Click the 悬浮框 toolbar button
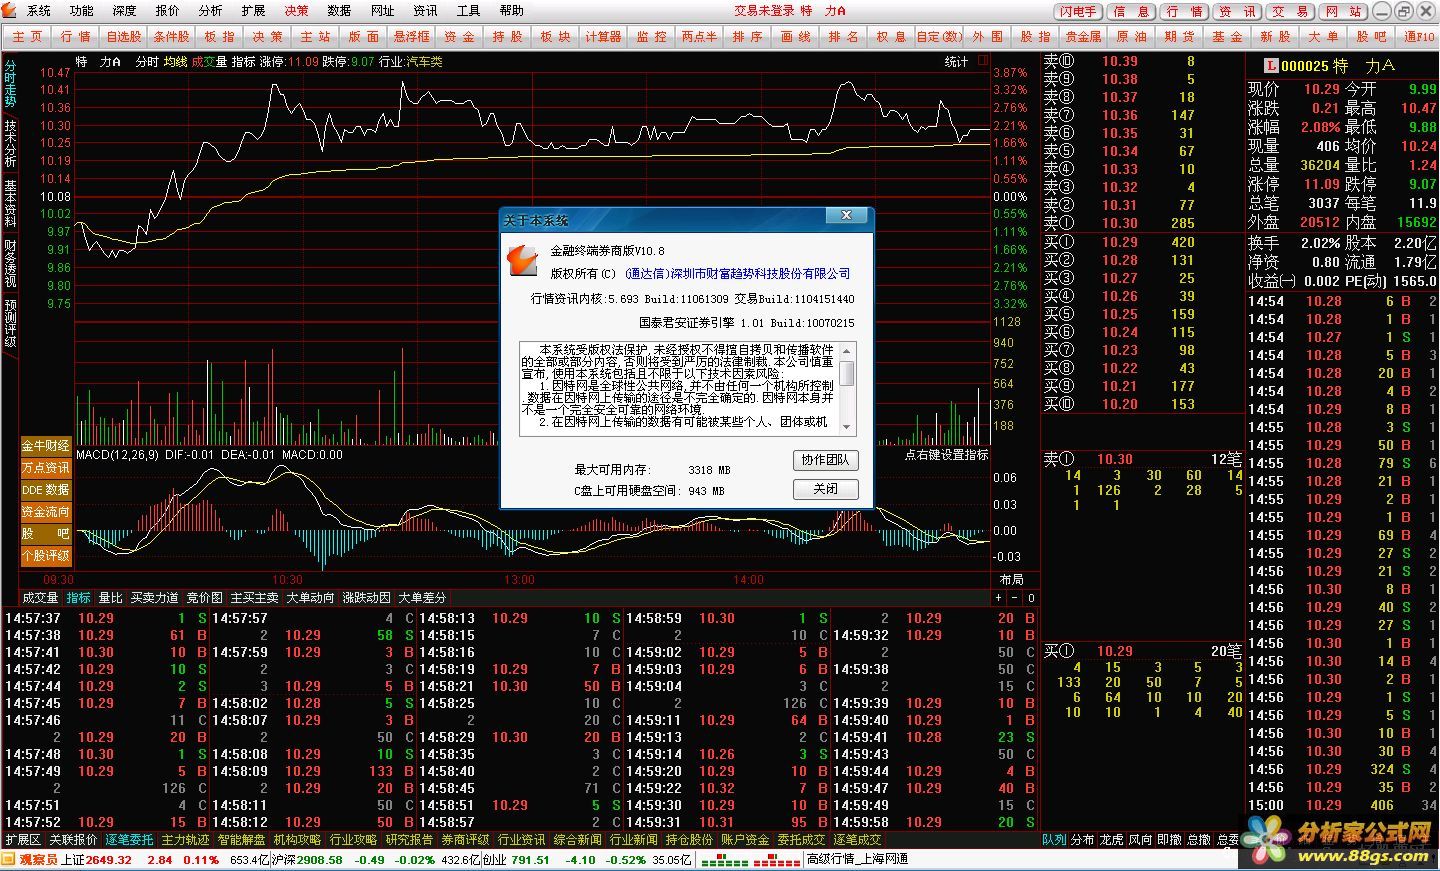 pos(411,36)
